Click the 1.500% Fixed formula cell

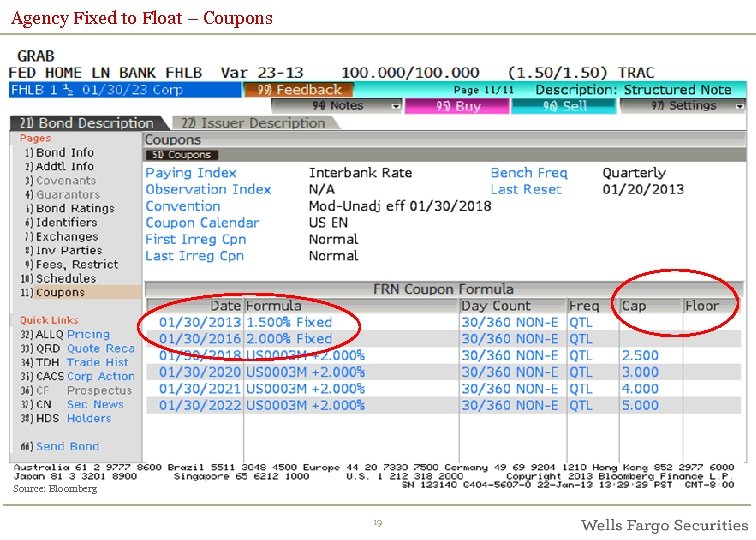(289, 322)
